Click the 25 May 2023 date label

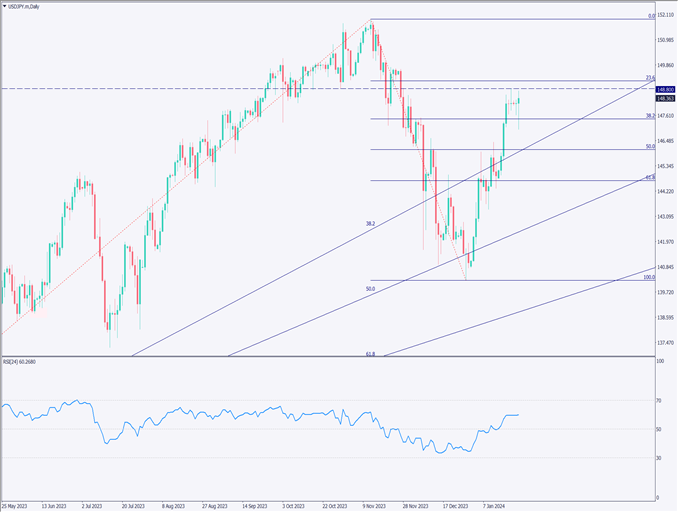pyautogui.click(x=16, y=505)
